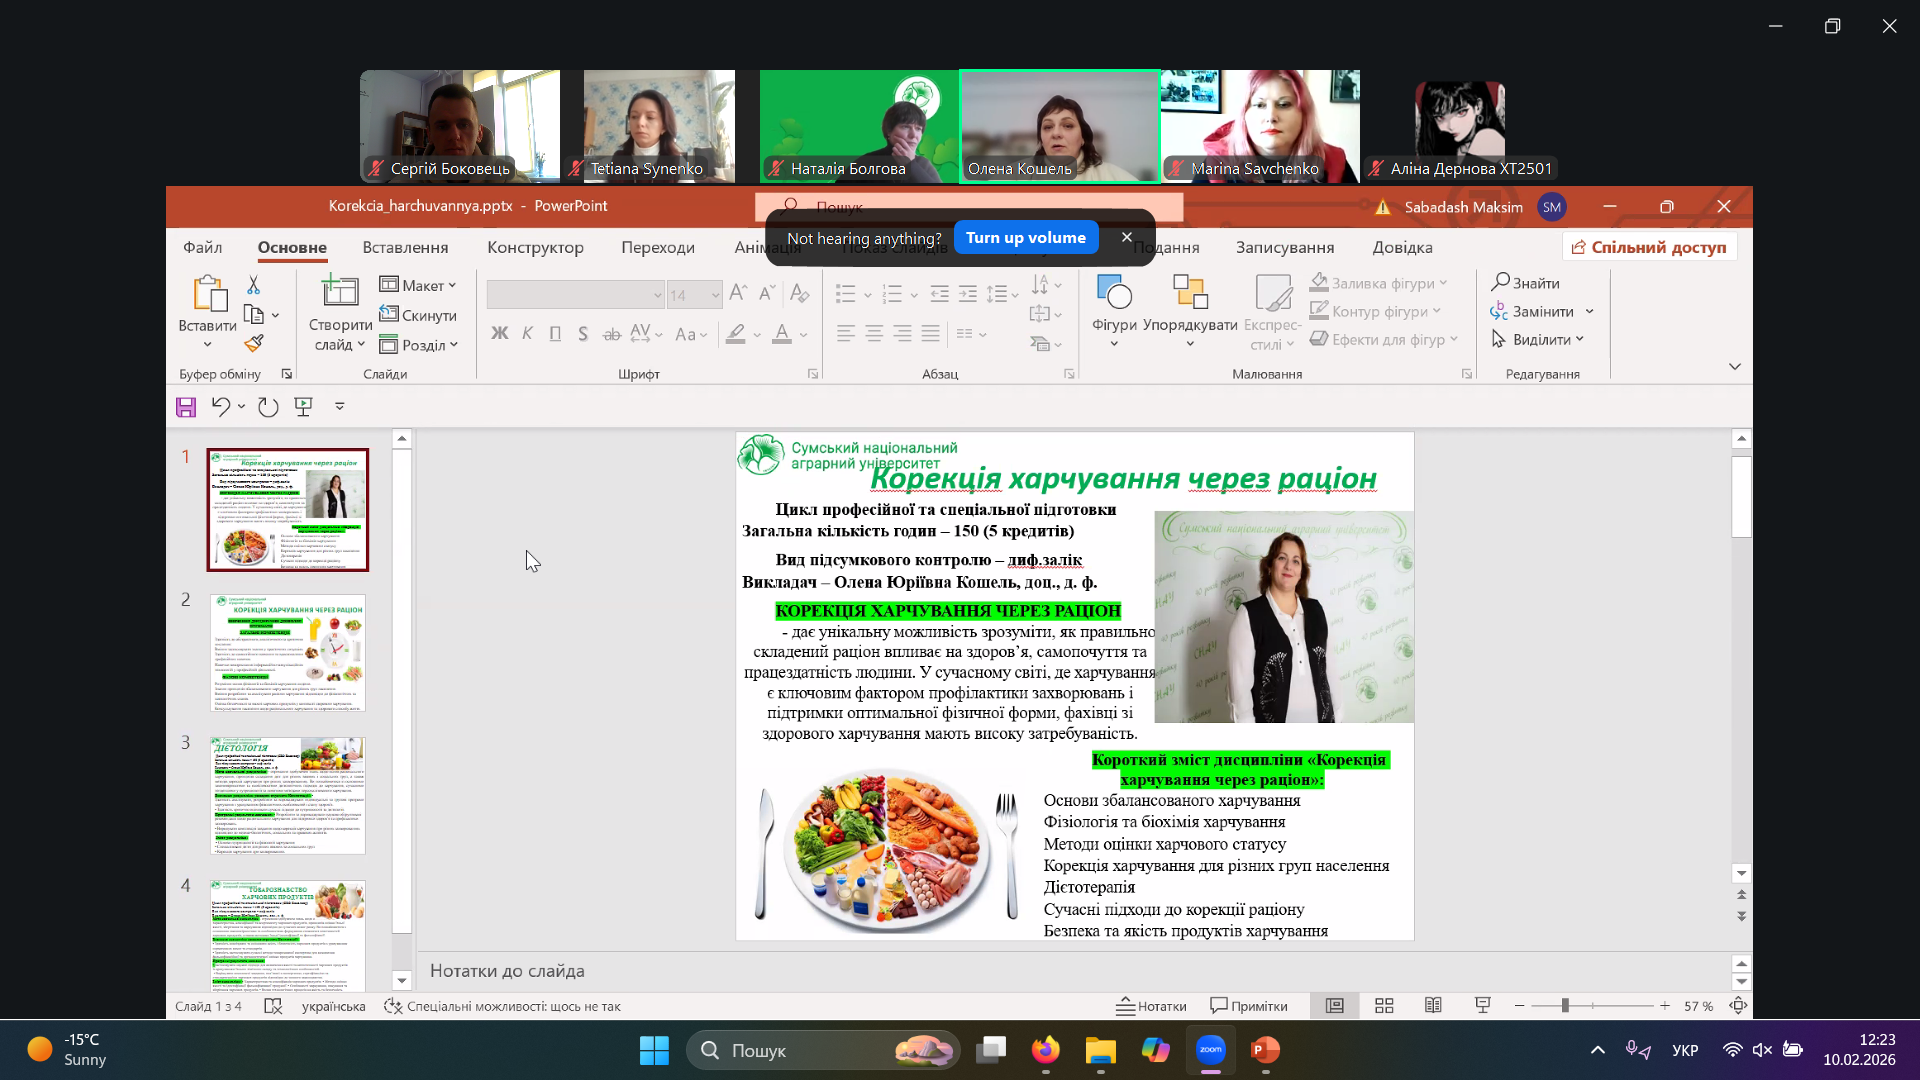Click the Cut scissors icon
The image size is (1920, 1080).
coord(253,286)
